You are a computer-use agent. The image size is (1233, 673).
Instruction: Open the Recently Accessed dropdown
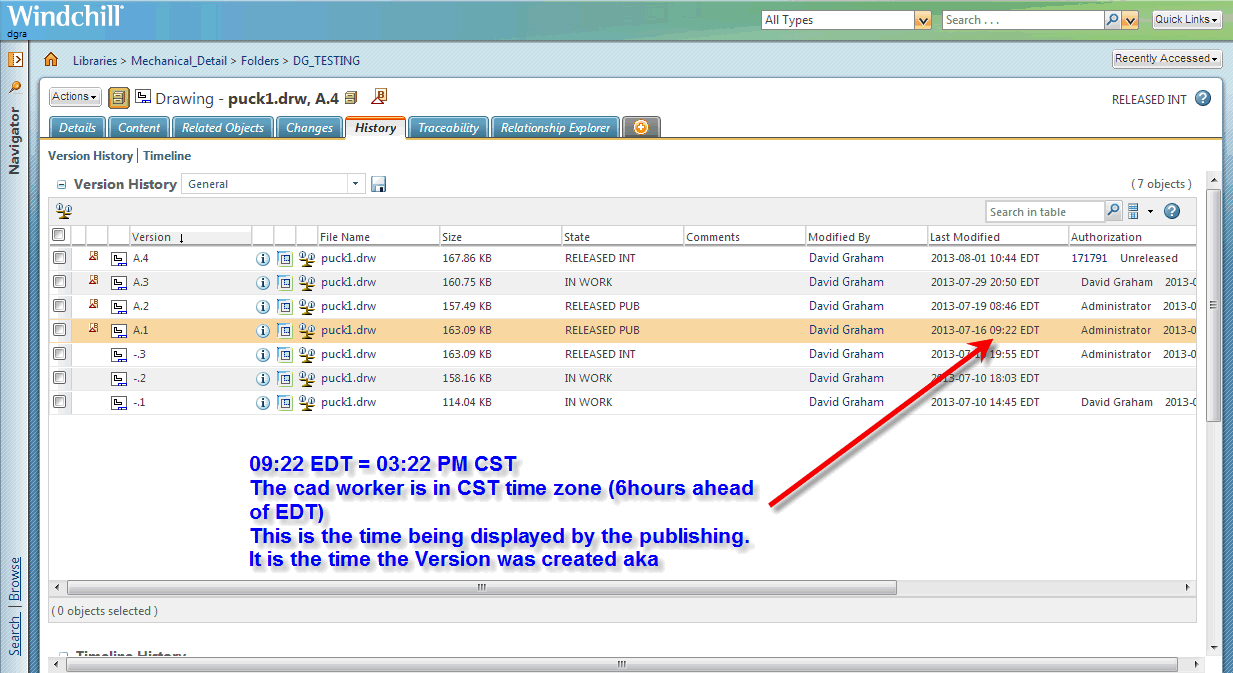(x=1167, y=59)
